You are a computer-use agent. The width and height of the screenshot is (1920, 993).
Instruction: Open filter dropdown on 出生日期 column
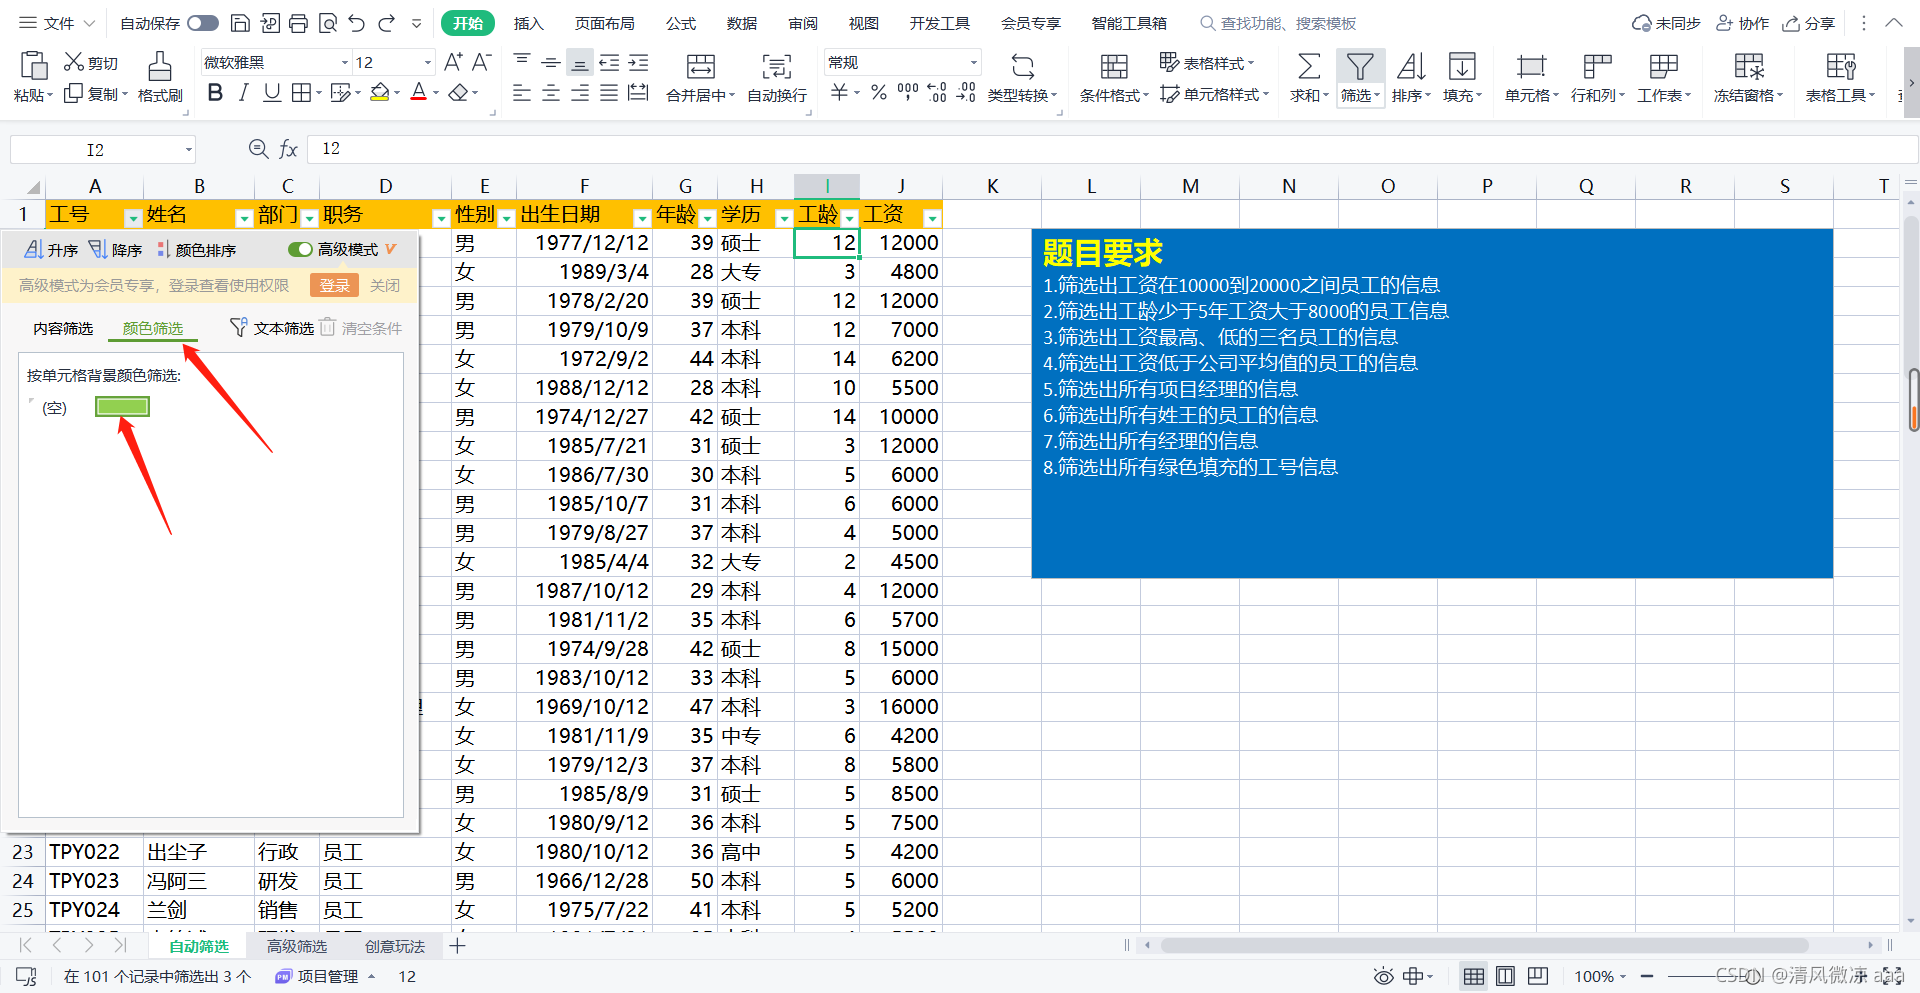tap(642, 217)
